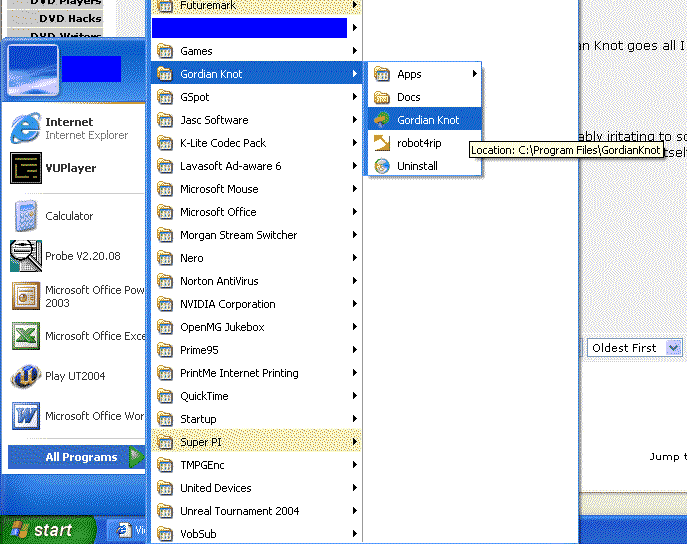Click the PowerPoint 2003 icon

[26, 296]
